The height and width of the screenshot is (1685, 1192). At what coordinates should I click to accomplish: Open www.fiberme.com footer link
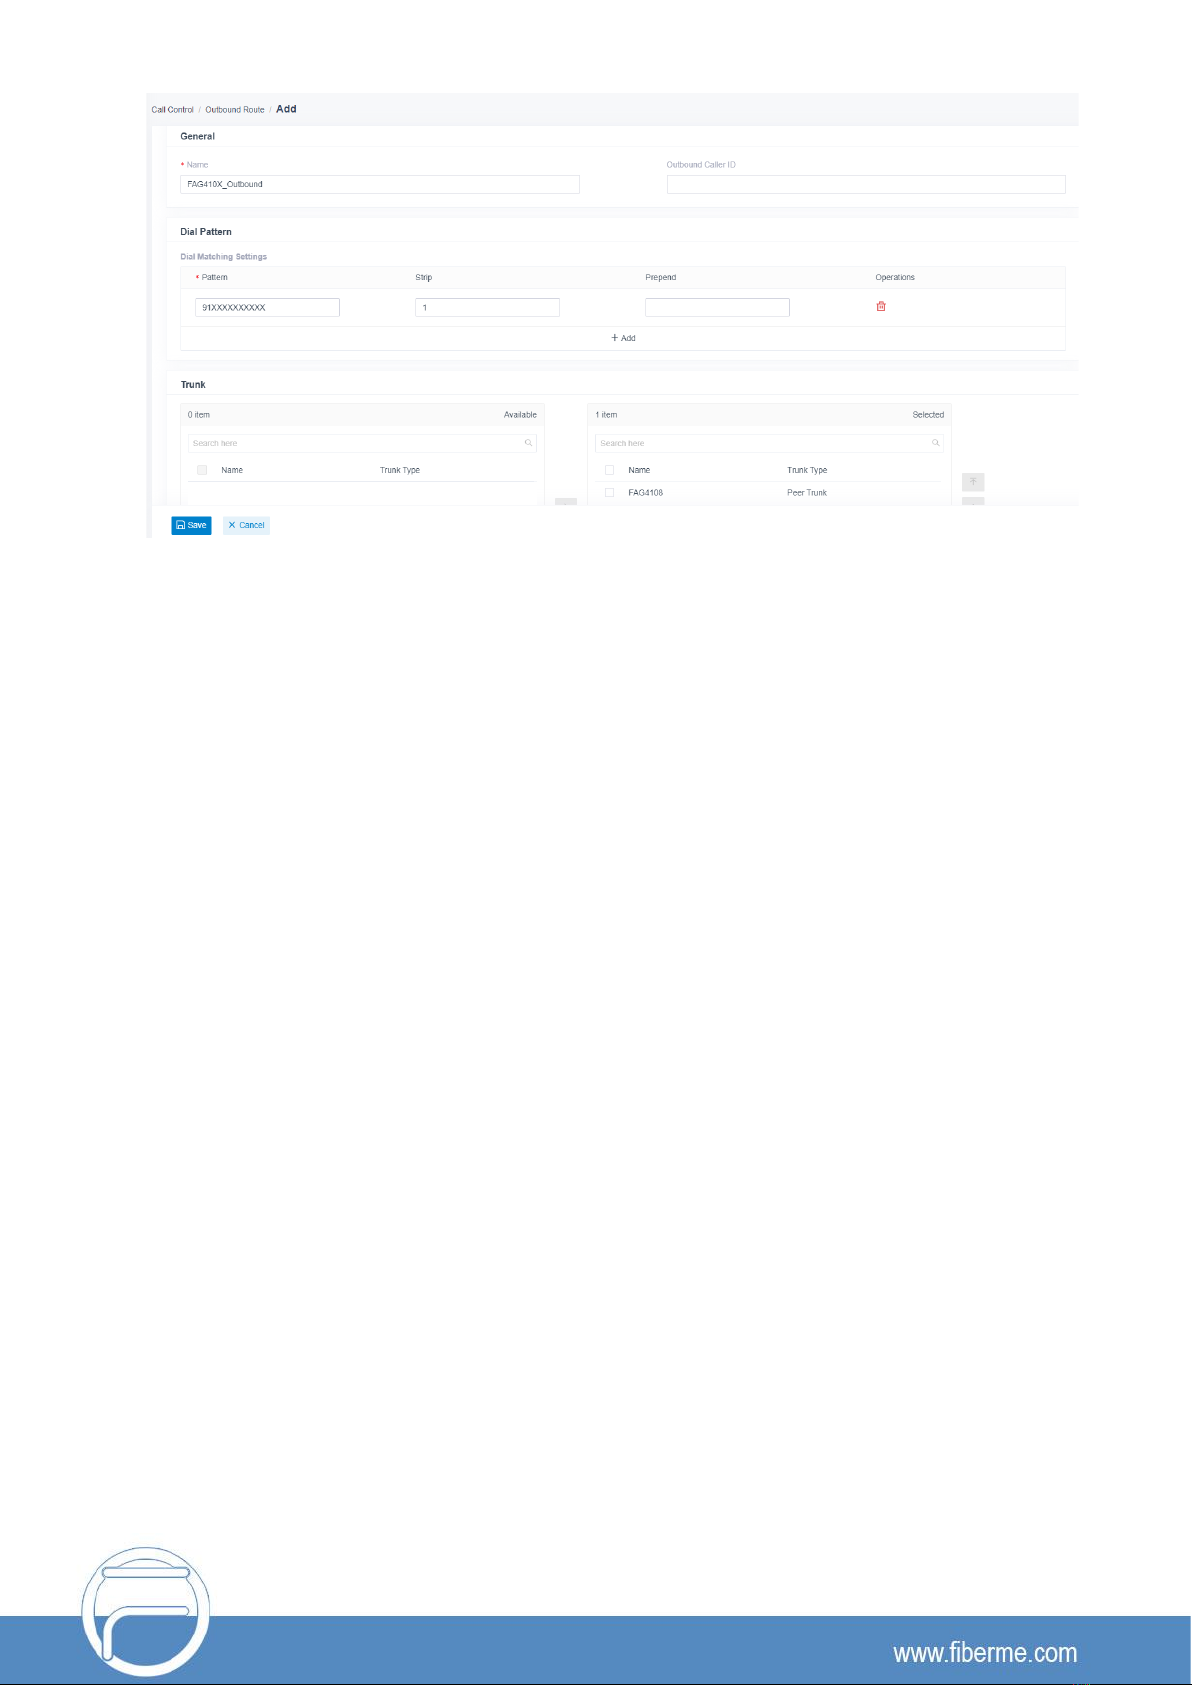[x=985, y=1653]
